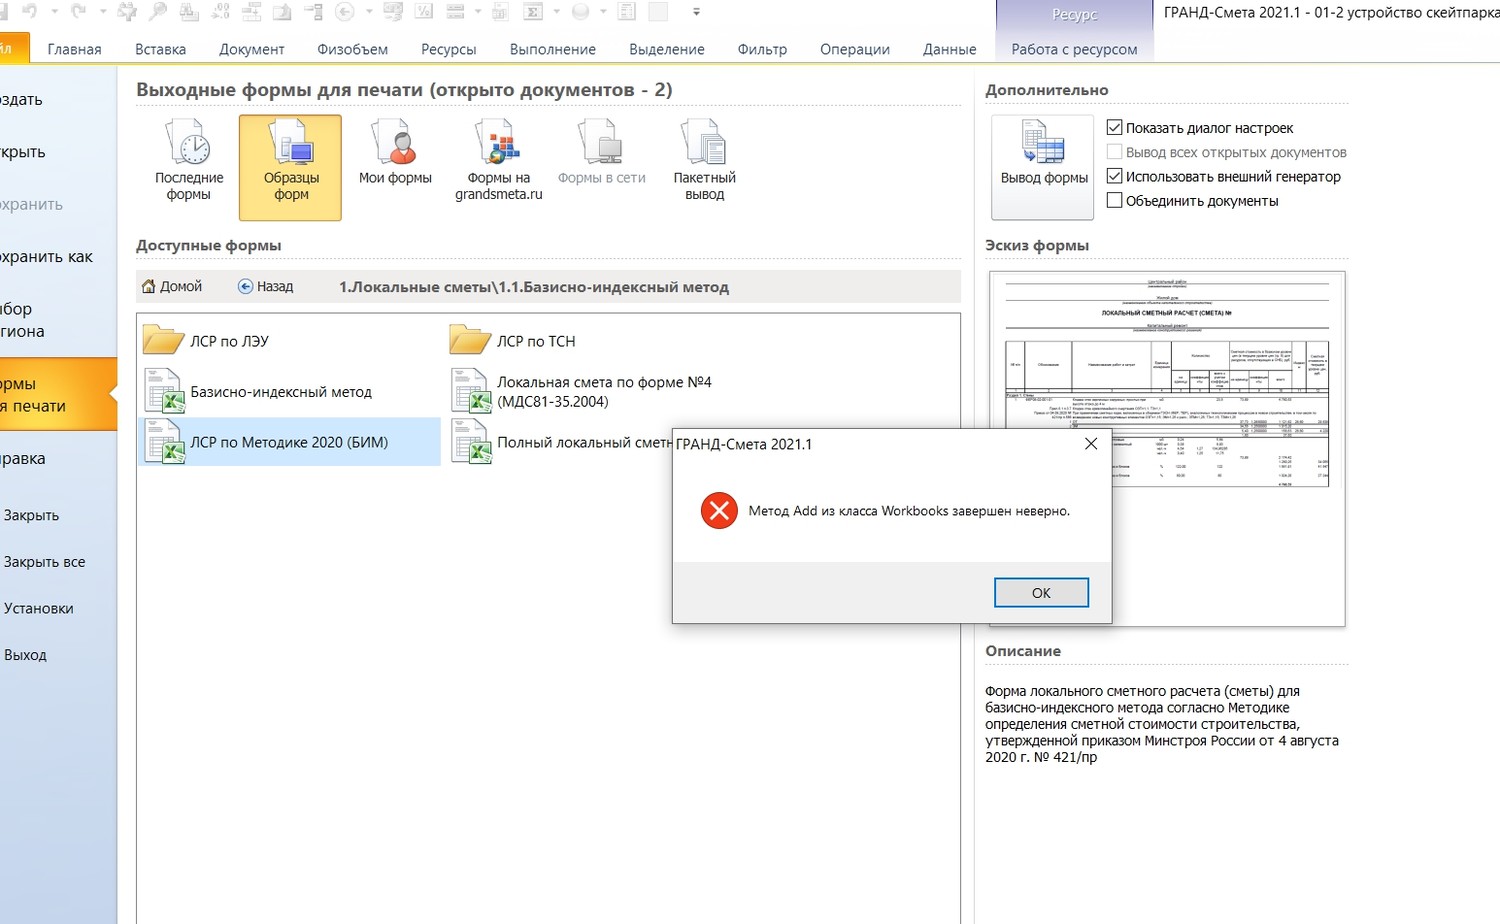Click the Вывод формы output button

1043,165
